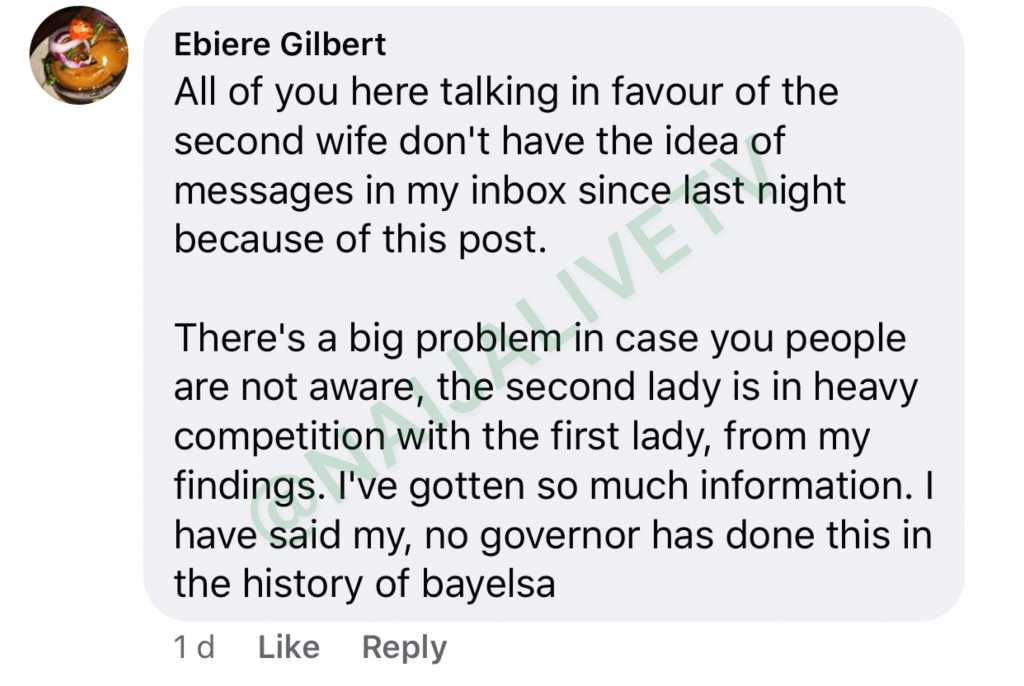The width and height of the screenshot is (1024, 686).
Task: Click the word 'findings.' in the comment
Action: click(x=249, y=487)
